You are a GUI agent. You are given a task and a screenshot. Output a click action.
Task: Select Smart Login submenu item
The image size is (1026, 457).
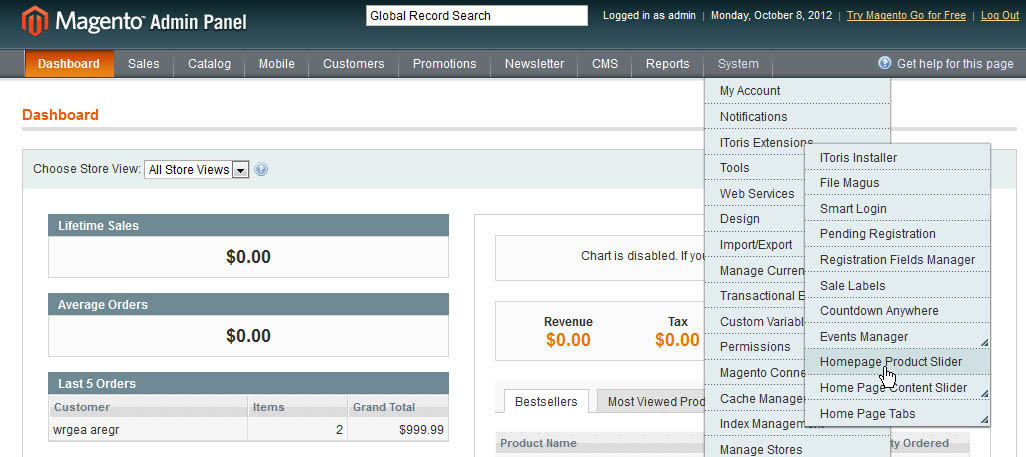click(898, 209)
